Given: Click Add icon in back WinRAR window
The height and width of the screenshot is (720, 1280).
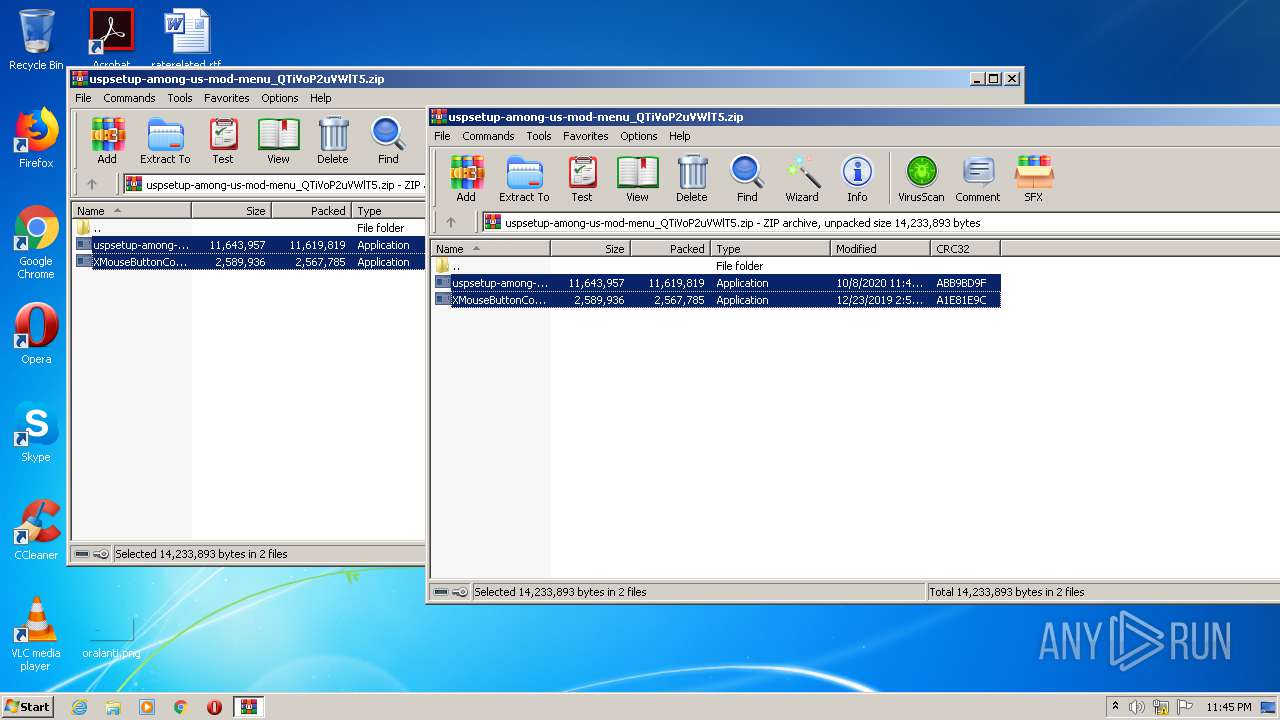Looking at the screenshot, I should click(x=107, y=141).
